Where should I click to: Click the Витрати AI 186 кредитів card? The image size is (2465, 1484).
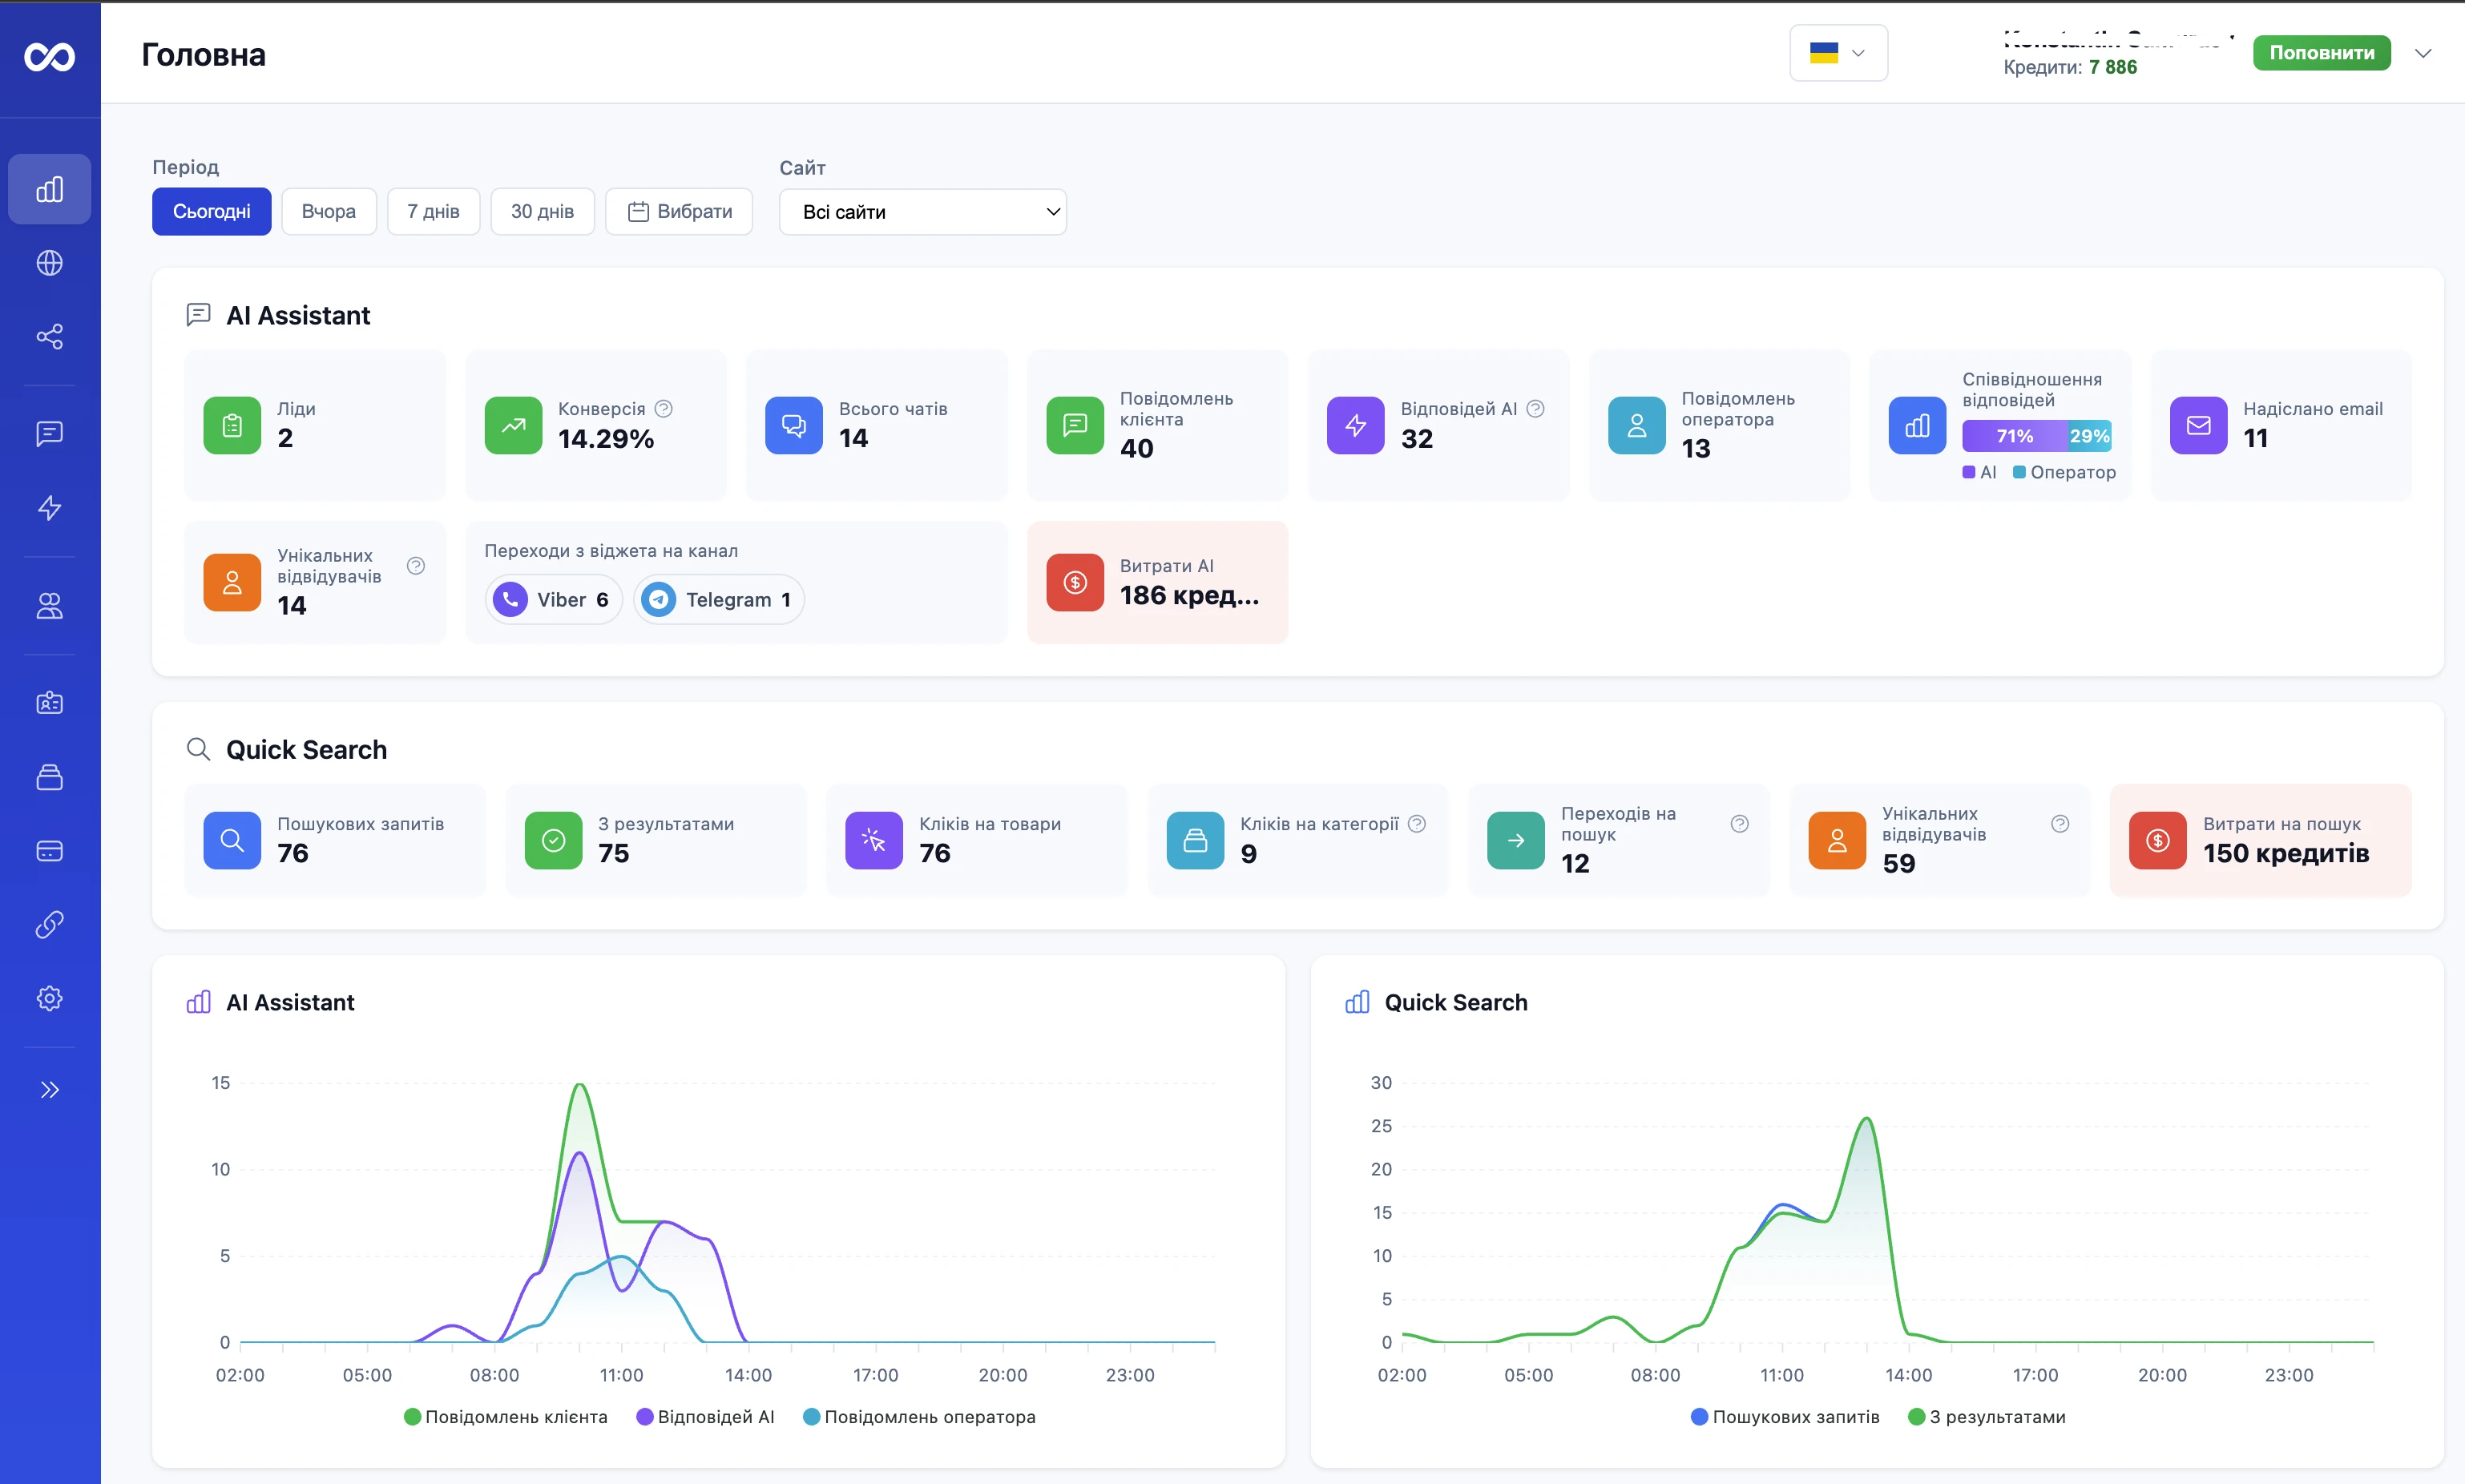click(x=1157, y=582)
